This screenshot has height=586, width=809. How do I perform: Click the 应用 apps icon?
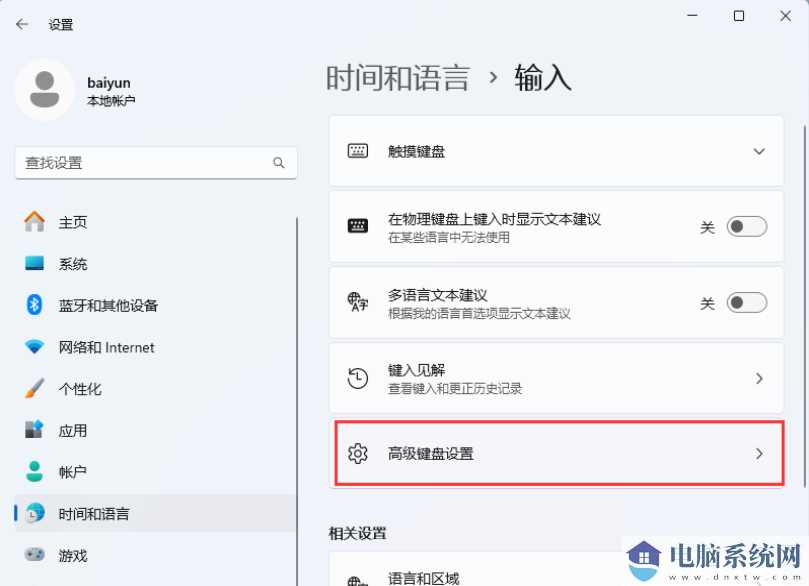point(35,430)
